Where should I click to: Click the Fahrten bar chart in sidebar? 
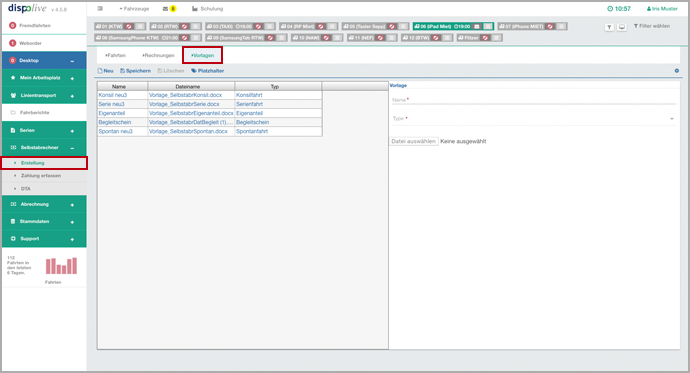pyautogui.click(x=61, y=266)
